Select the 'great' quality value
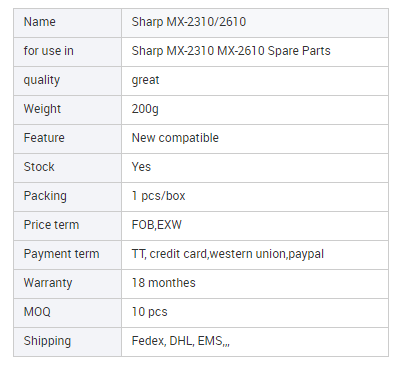This screenshot has height=373, width=403. tap(145, 80)
